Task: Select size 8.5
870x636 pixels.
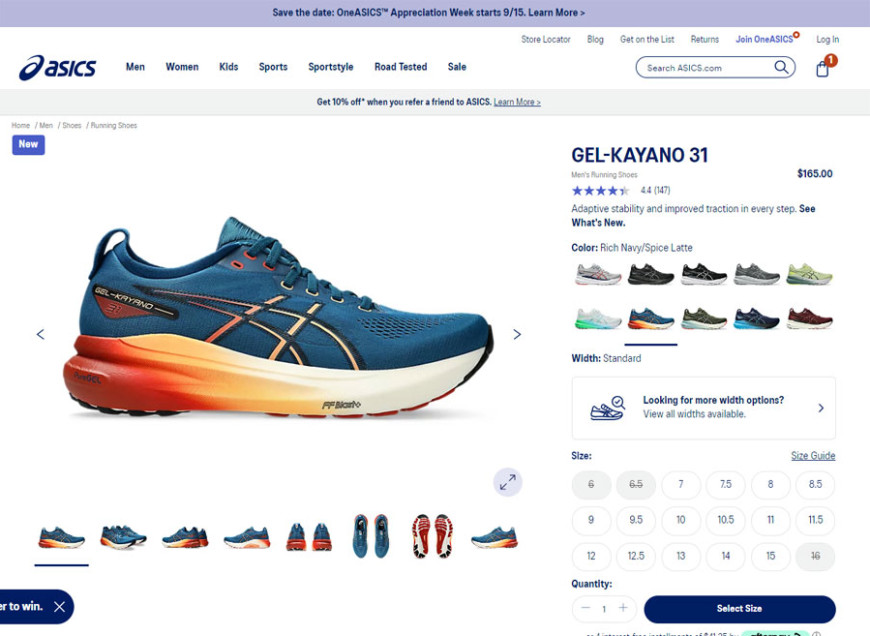Action: coord(816,484)
